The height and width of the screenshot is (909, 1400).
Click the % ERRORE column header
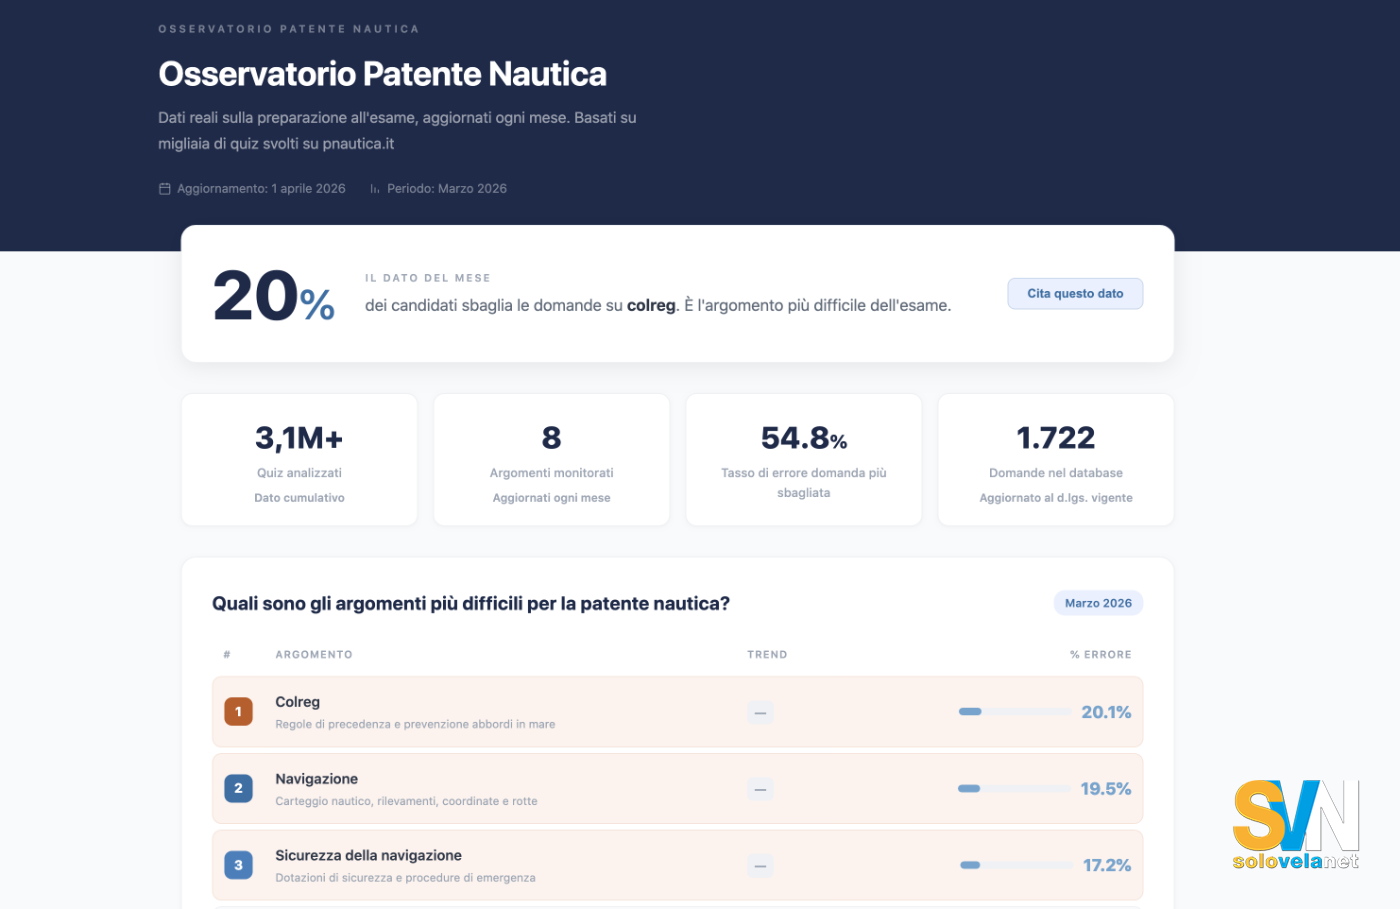coord(1100,655)
